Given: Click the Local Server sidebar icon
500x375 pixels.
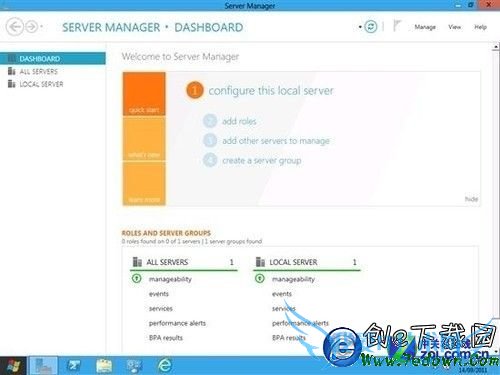Looking at the screenshot, I should pyautogui.click(x=12, y=84).
